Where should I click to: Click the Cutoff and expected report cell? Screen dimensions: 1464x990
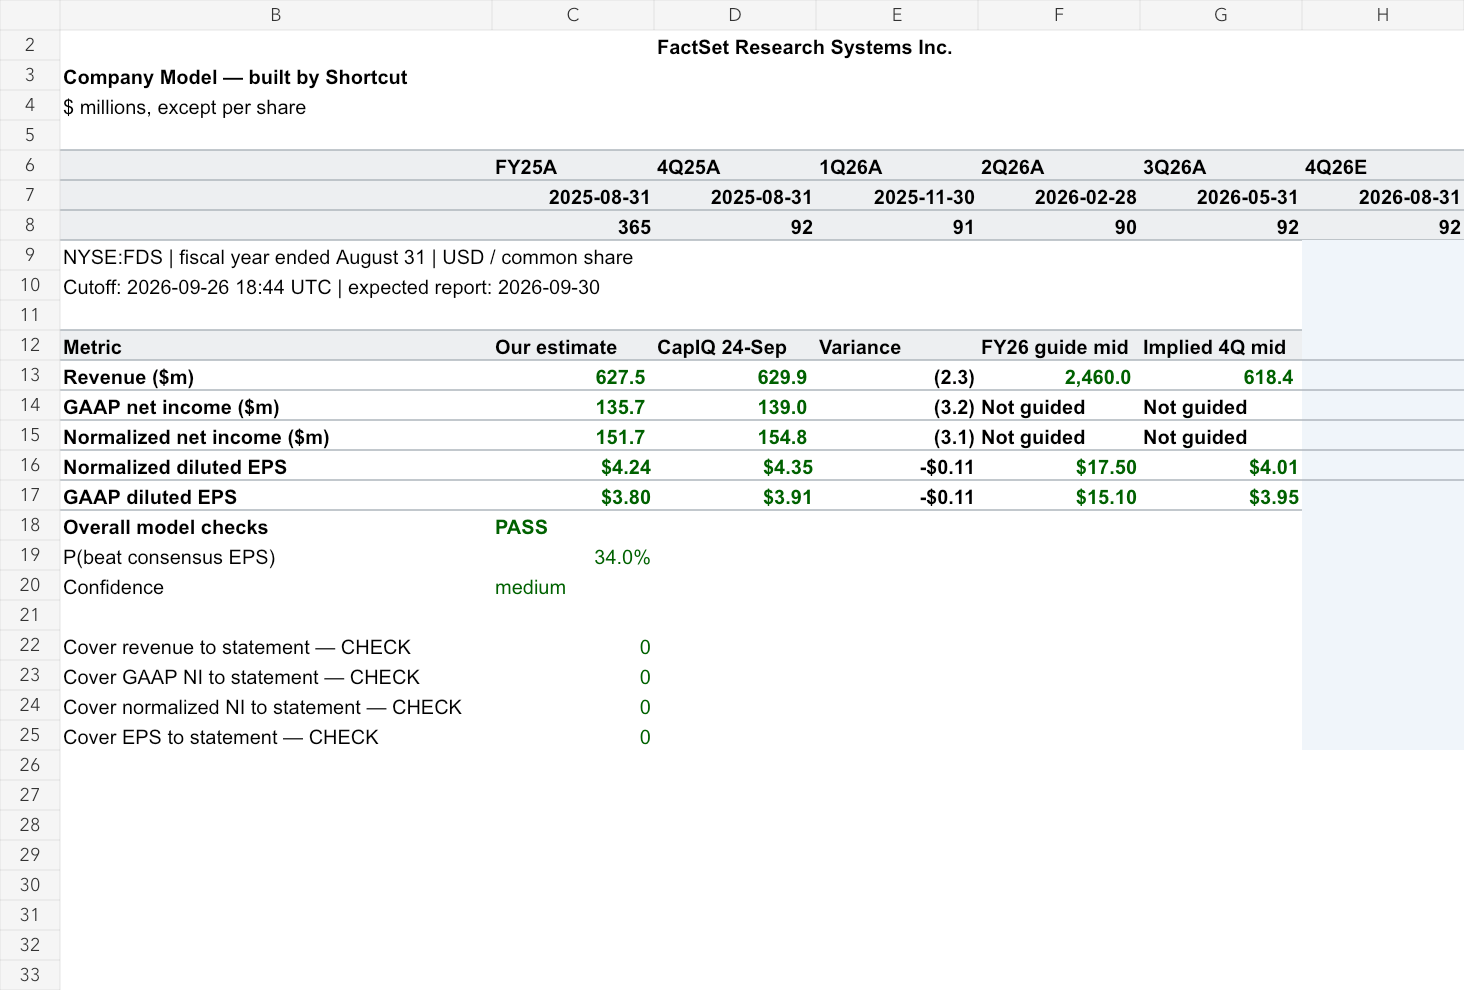[331, 287]
